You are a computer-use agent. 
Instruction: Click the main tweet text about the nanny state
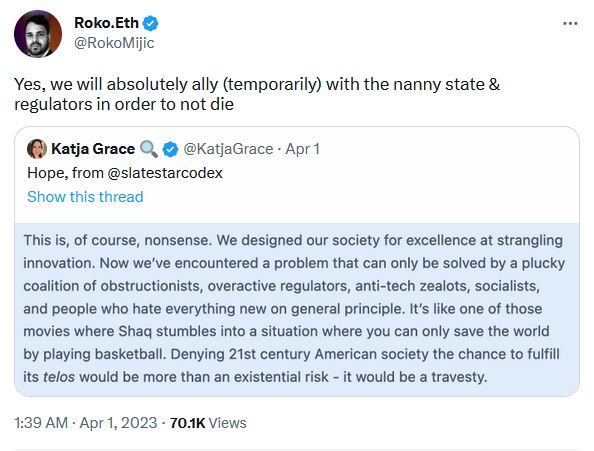[x=257, y=94]
